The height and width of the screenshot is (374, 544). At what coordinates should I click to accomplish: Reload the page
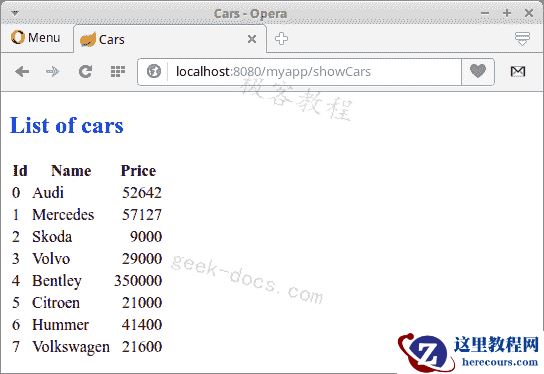[85, 71]
